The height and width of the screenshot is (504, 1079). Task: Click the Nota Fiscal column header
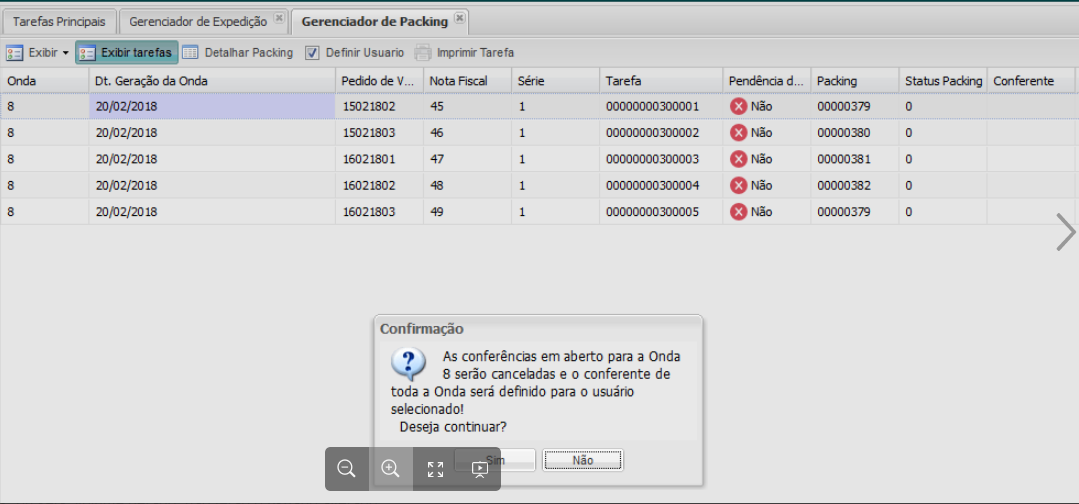467,81
